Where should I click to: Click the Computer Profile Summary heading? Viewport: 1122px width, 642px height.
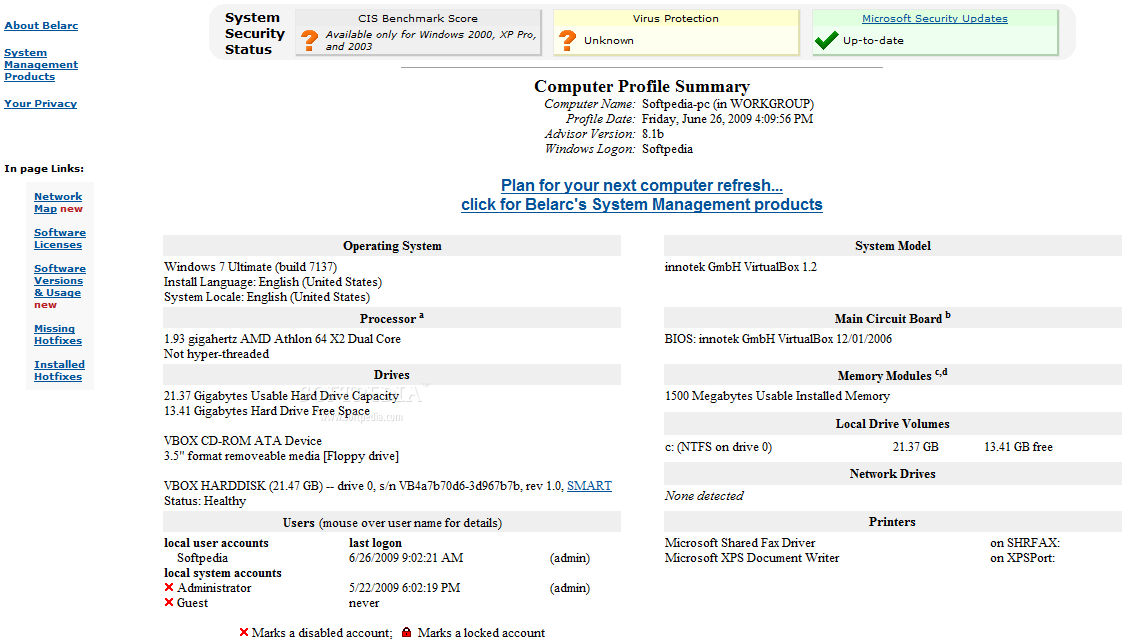pos(642,86)
